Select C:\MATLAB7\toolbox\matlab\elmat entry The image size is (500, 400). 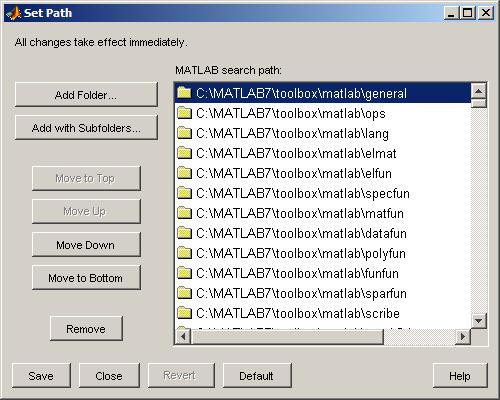pos(322,153)
